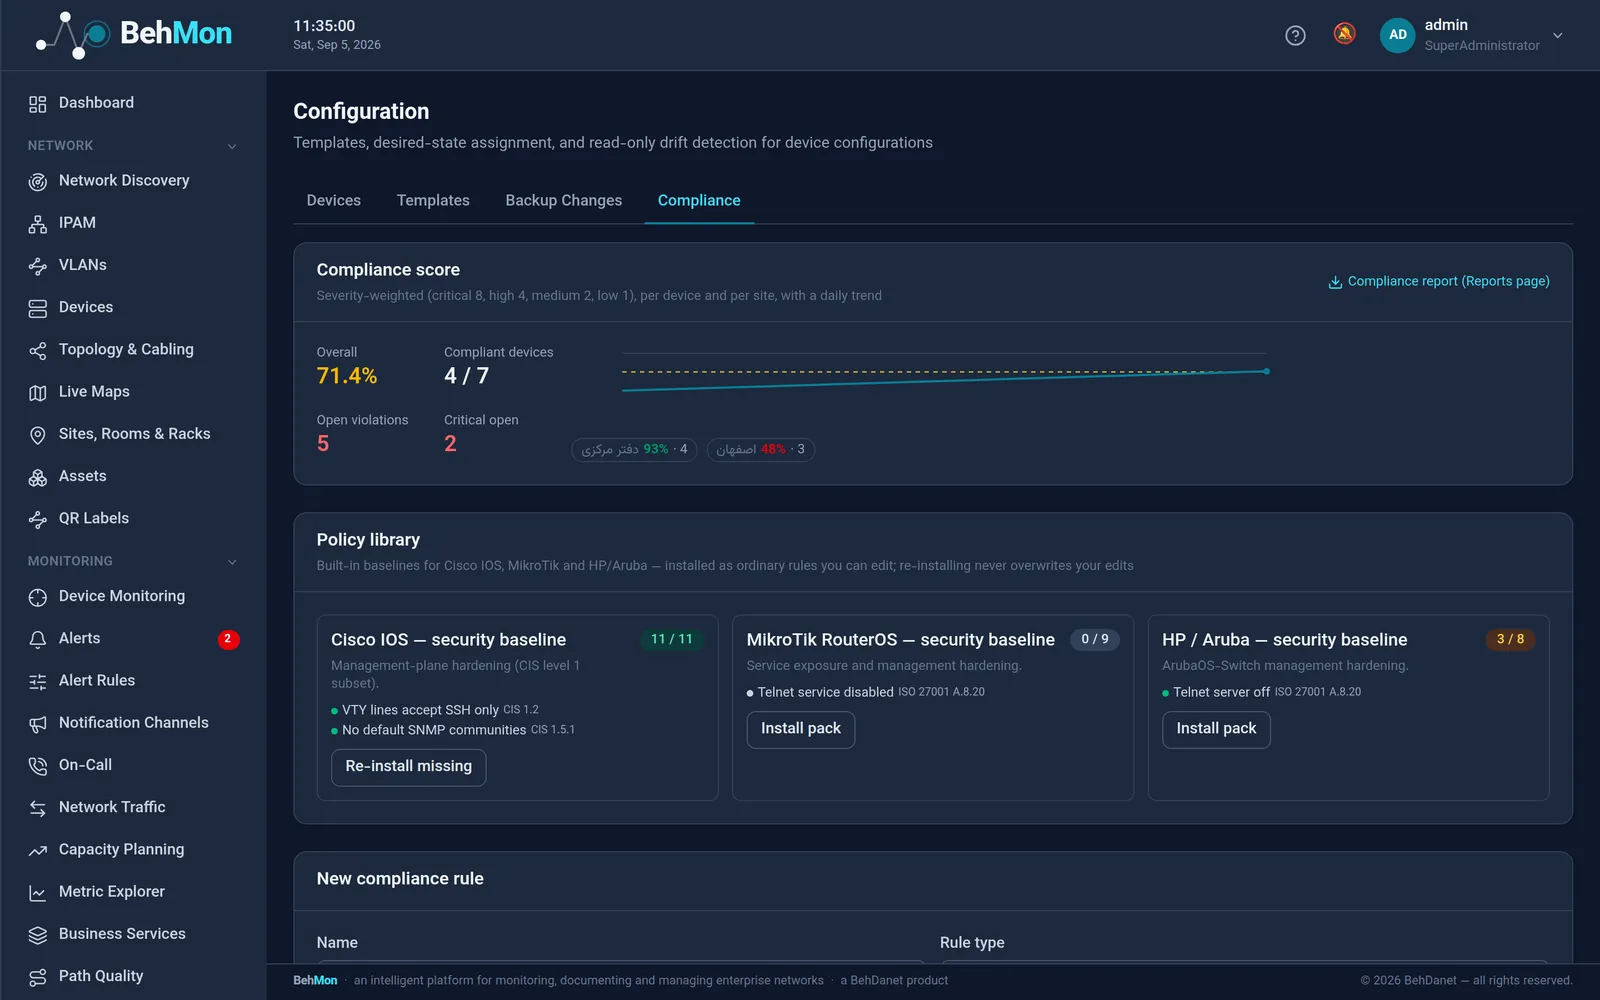Click the Notification Channels megaphone icon
The width and height of the screenshot is (1600, 1000).
tap(38, 724)
